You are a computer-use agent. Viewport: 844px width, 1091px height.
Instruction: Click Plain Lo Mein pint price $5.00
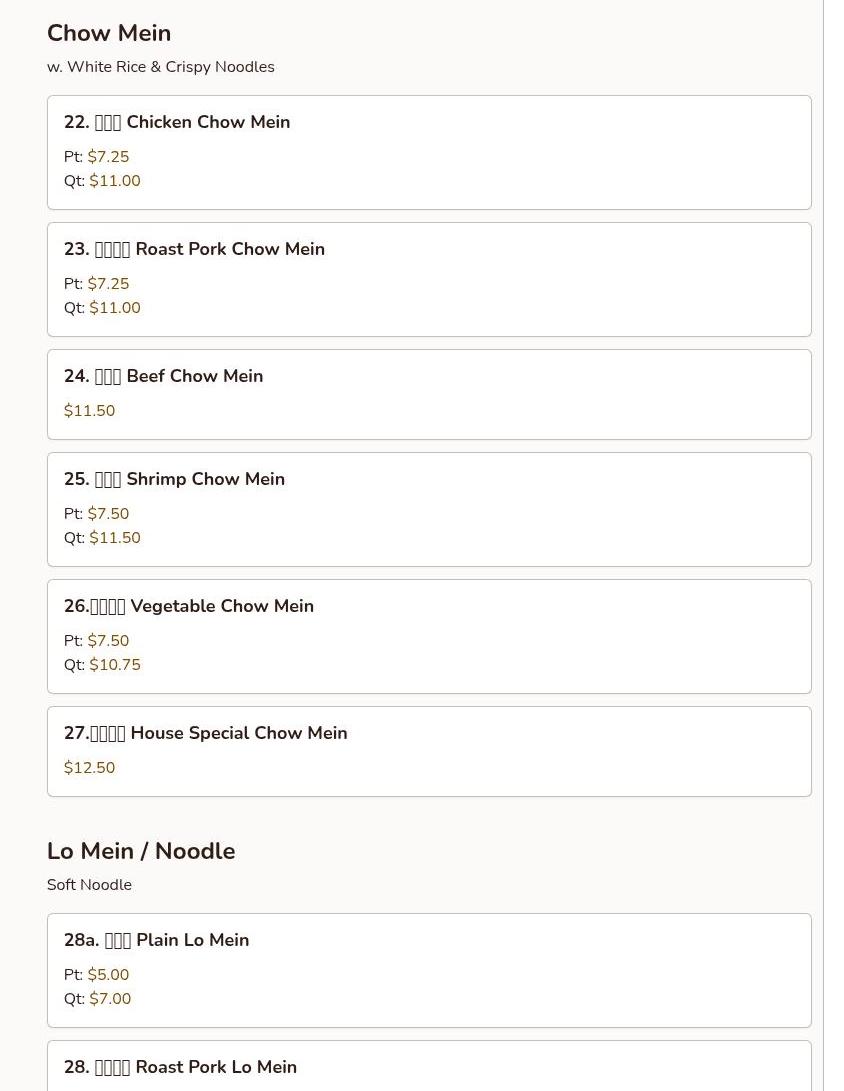click(108, 975)
